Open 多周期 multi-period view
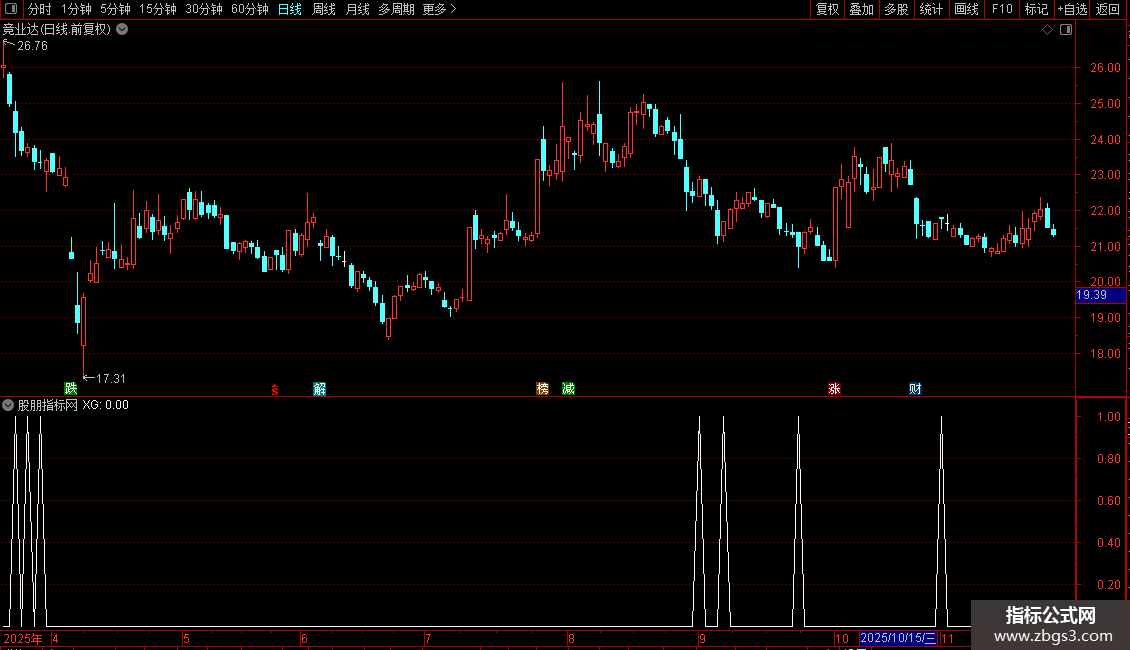1130x650 pixels. click(396, 9)
